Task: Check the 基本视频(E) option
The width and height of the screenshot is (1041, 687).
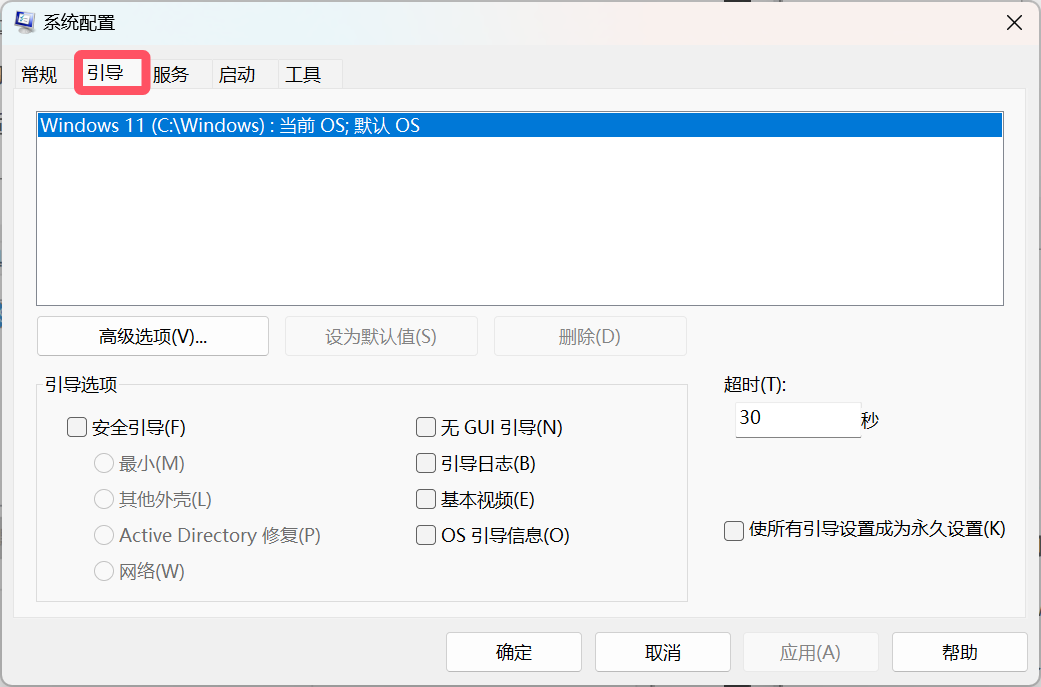Action: click(426, 499)
